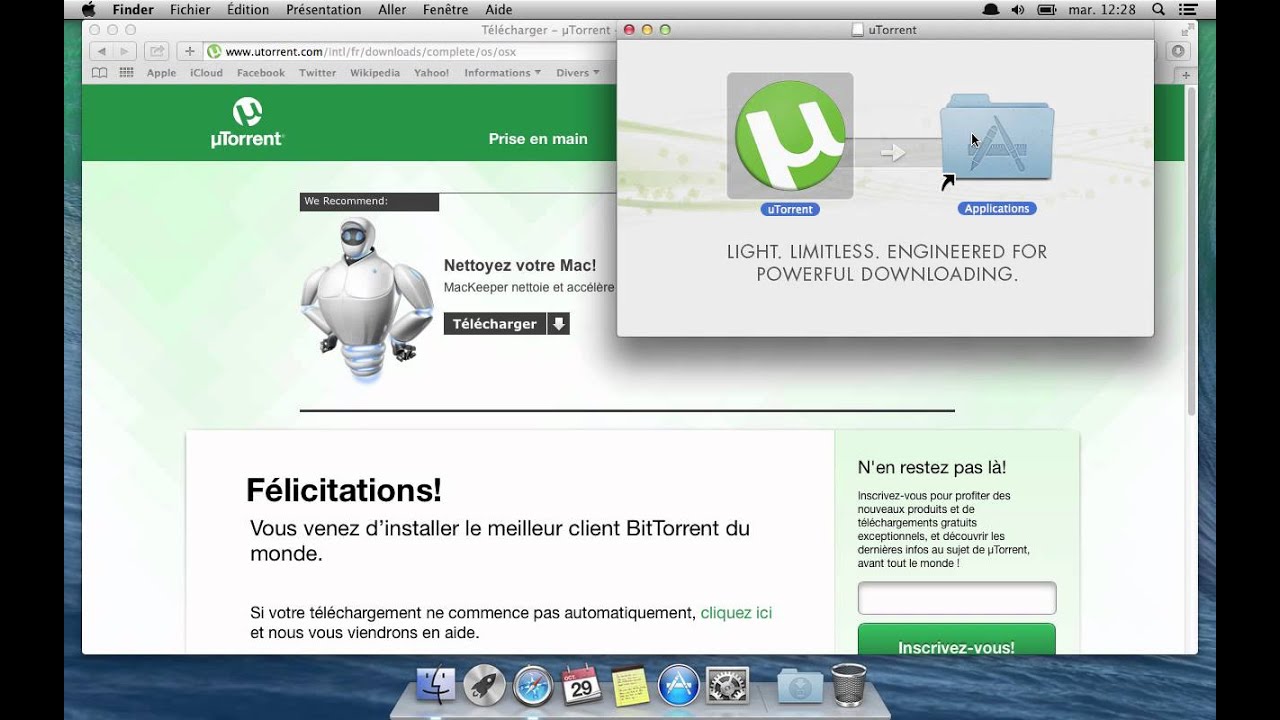Image resolution: width=1280 pixels, height=720 pixels.
Task: Click the iCloud bookmark
Action: [x=206, y=73]
